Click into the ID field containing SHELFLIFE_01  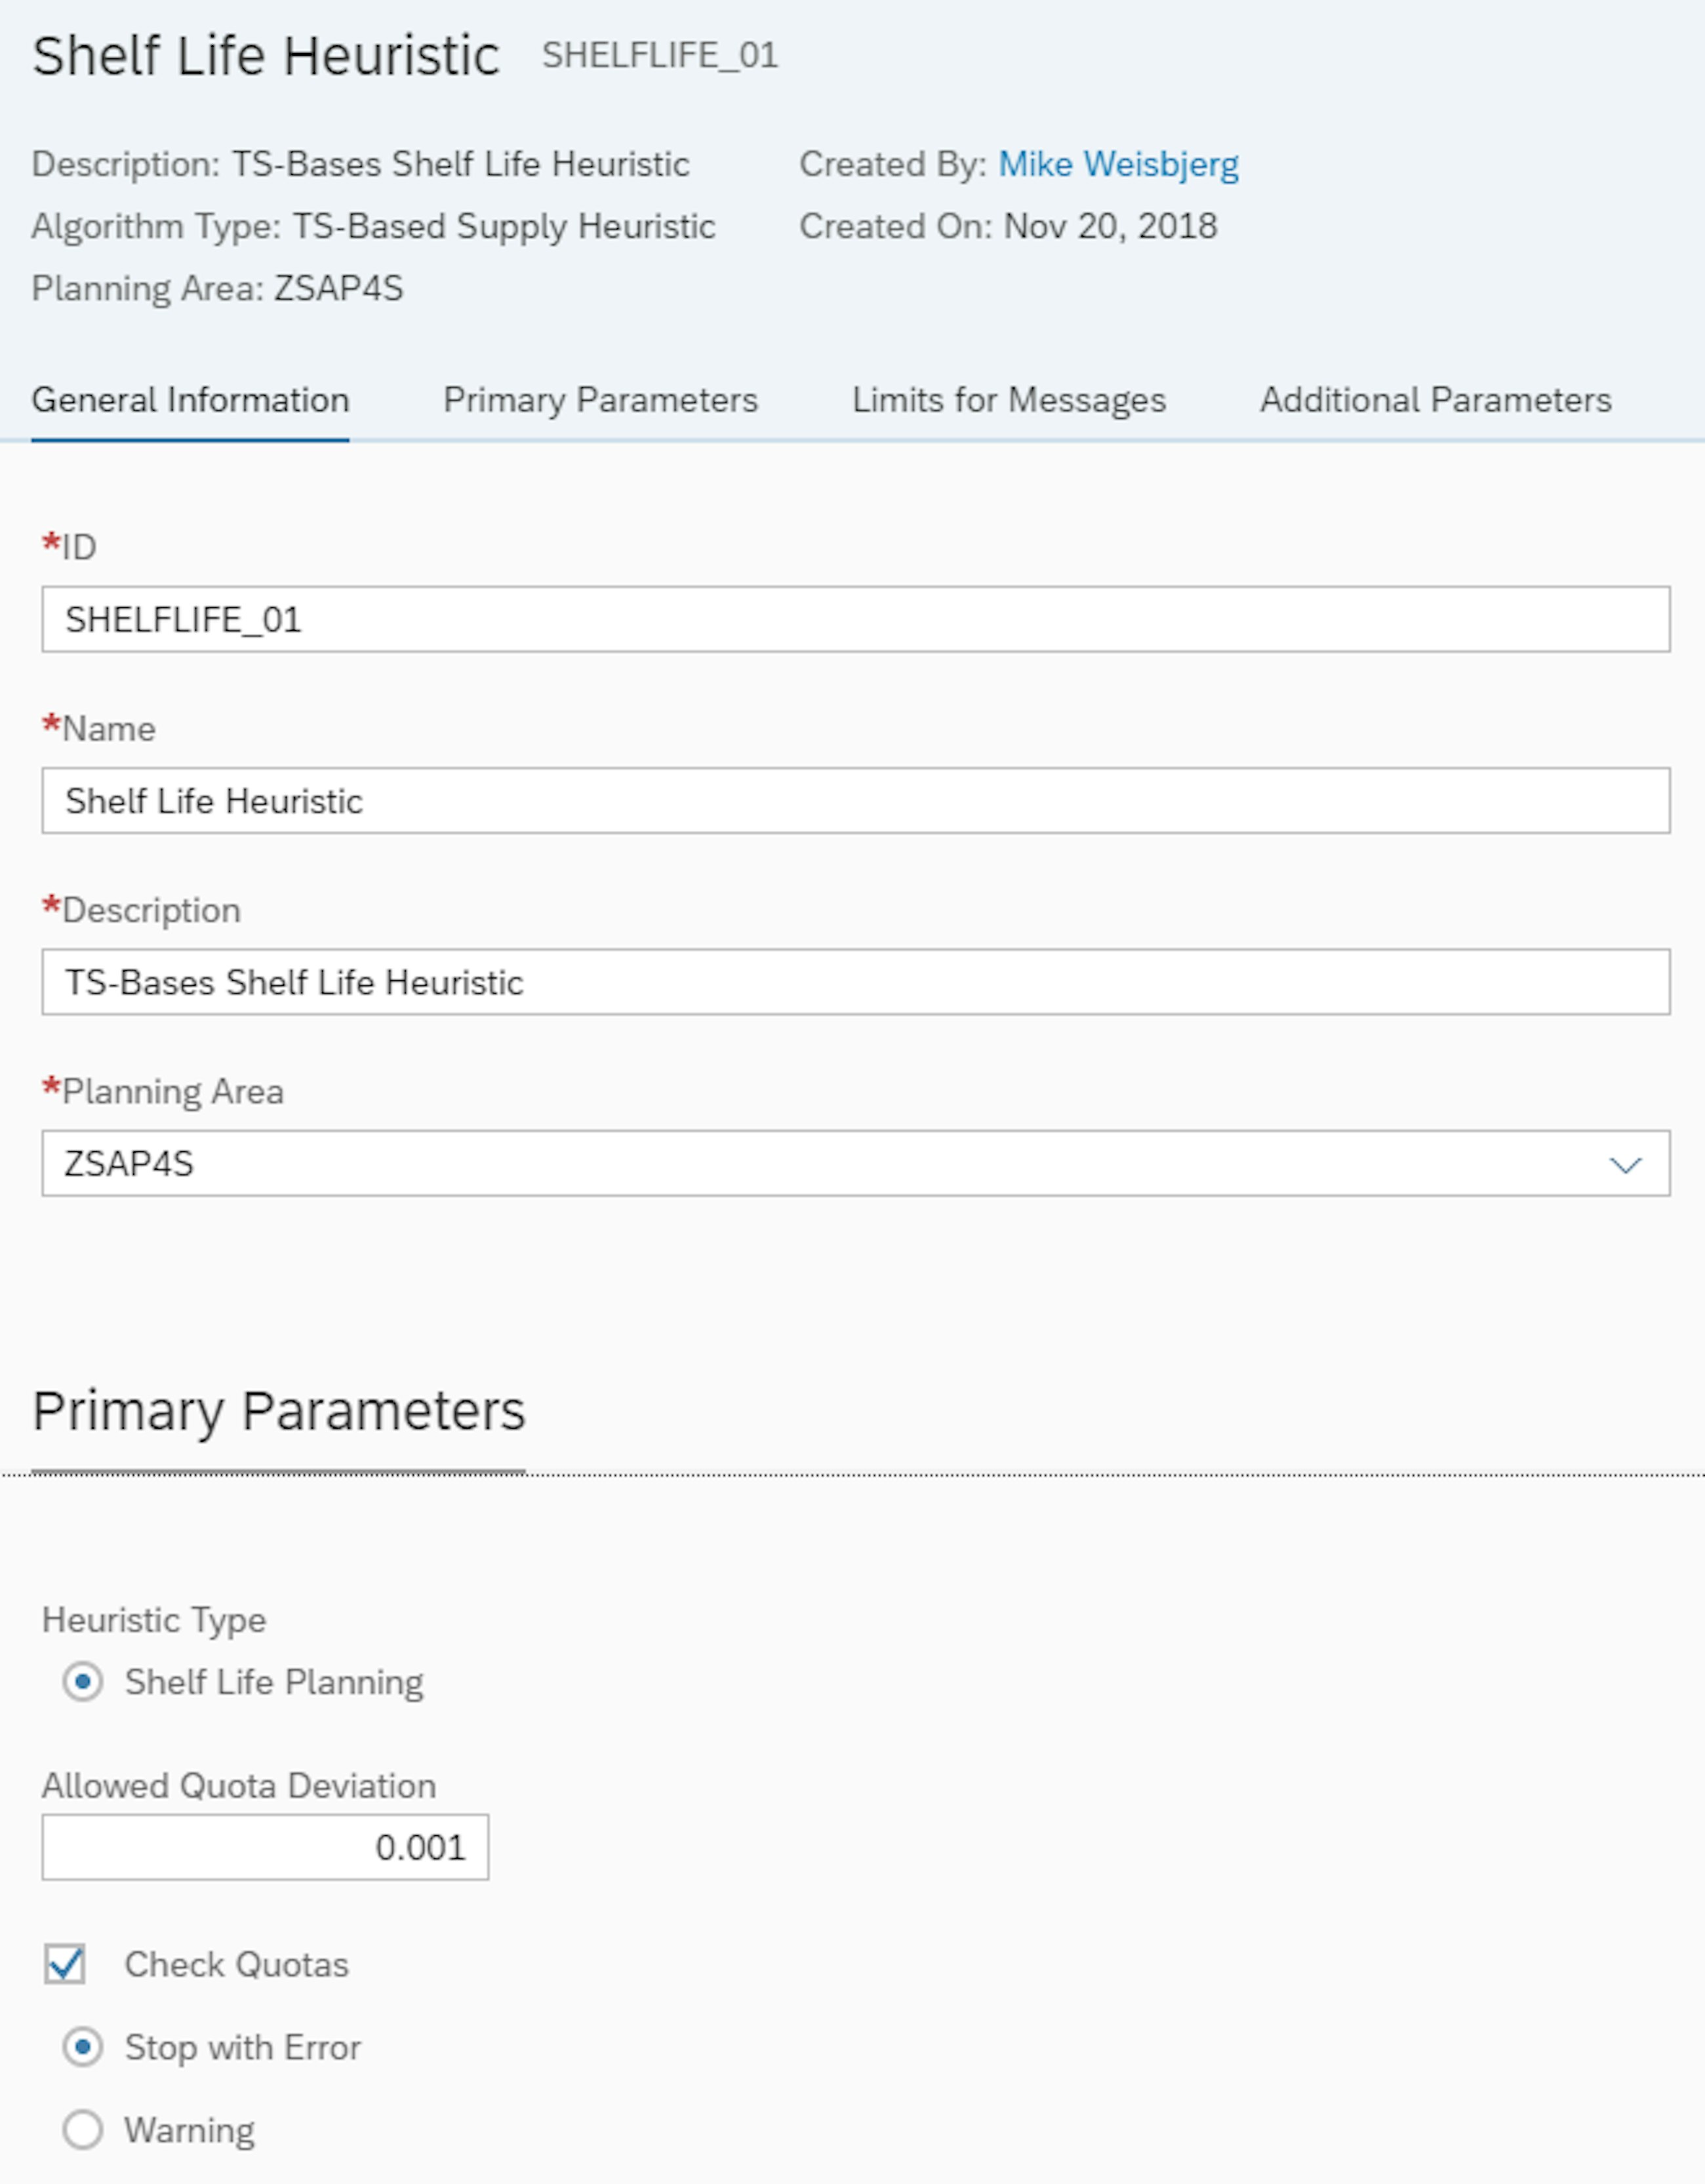855,620
